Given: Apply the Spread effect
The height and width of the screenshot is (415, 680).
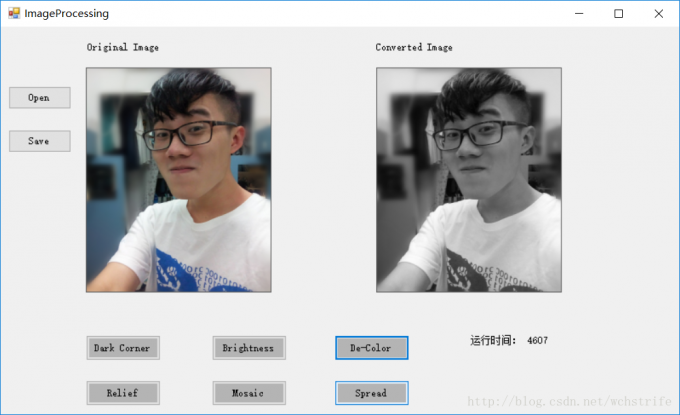Looking at the screenshot, I should click(372, 393).
